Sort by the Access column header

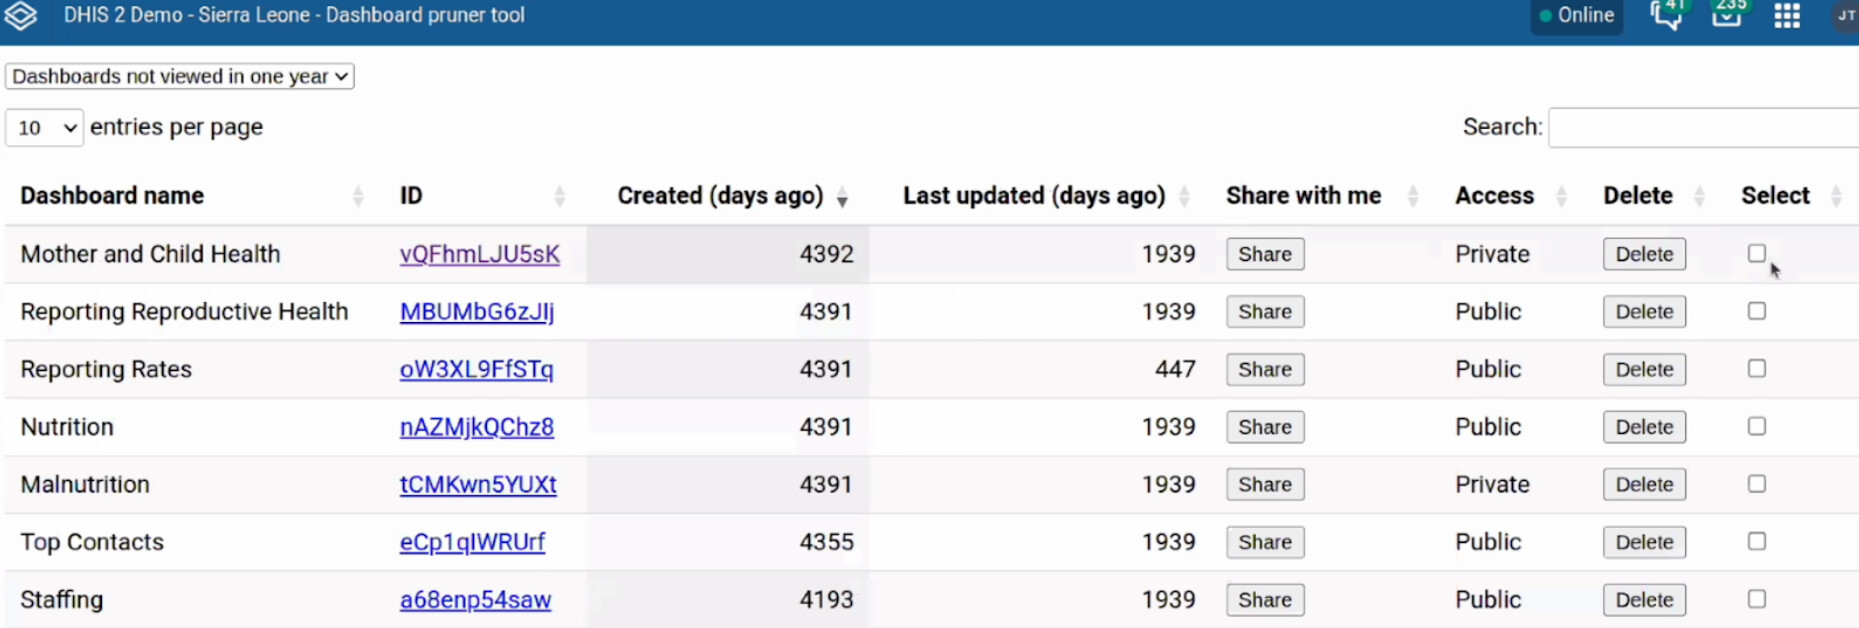(x=1494, y=196)
